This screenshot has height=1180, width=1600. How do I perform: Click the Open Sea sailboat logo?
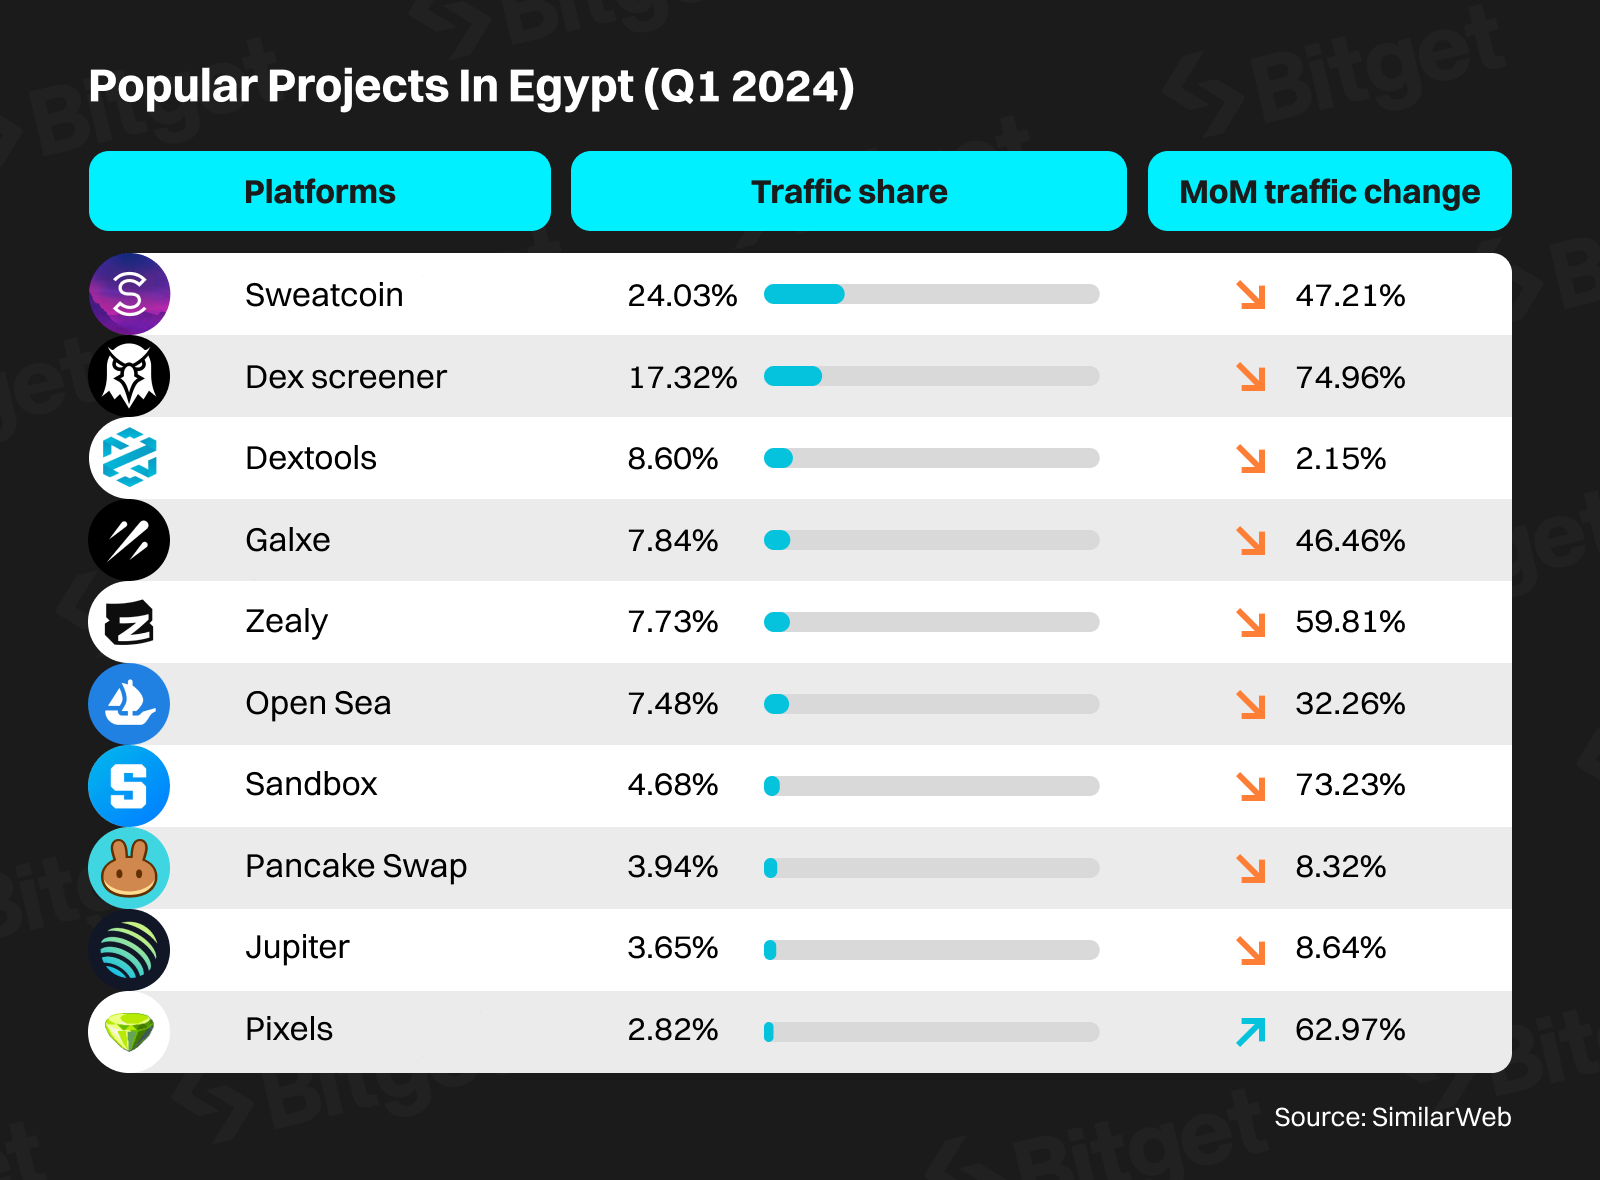[x=129, y=704]
